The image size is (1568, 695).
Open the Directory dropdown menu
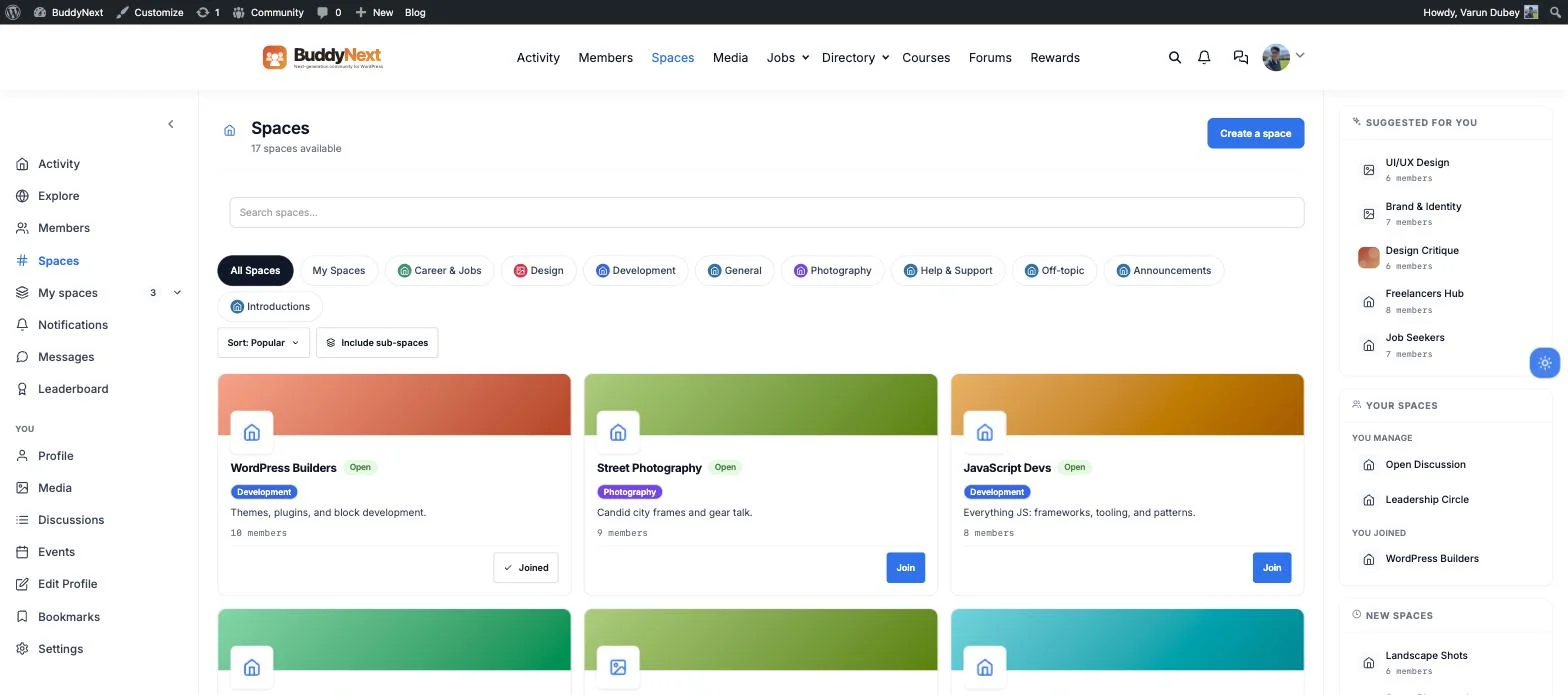[x=855, y=58]
